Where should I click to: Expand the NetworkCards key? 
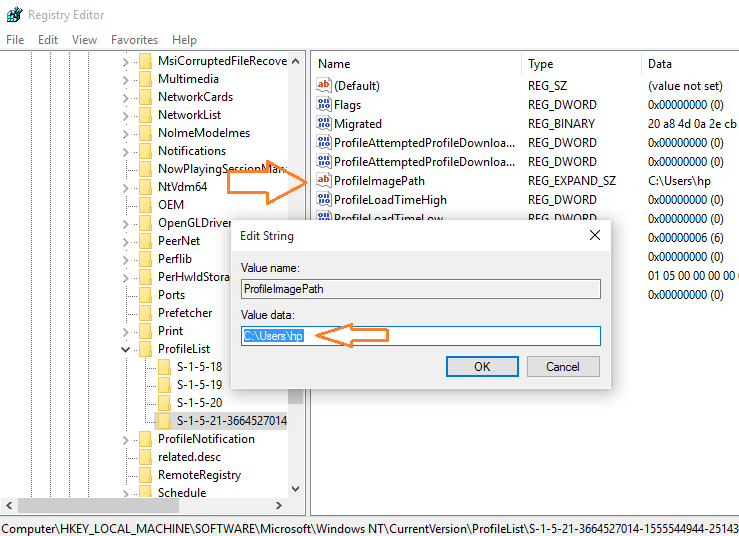125,98
